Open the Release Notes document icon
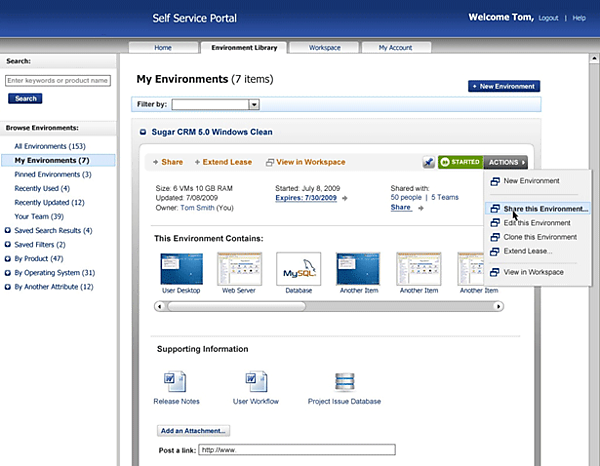 coord(172,381)
